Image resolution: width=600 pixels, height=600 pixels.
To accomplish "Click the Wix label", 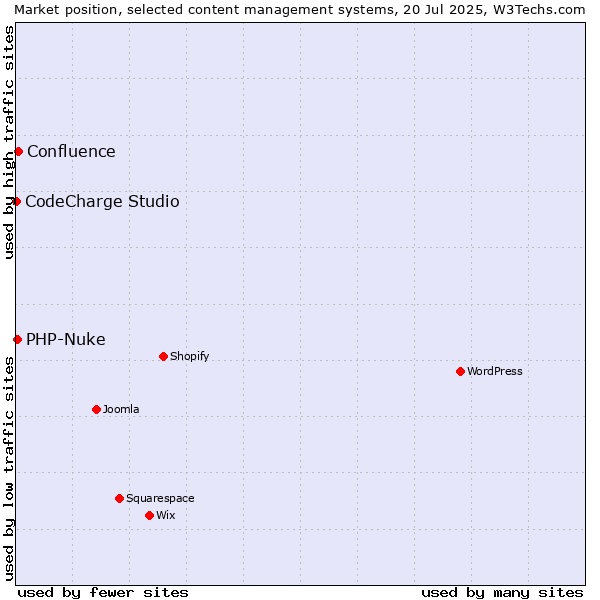I will (166, 515).
